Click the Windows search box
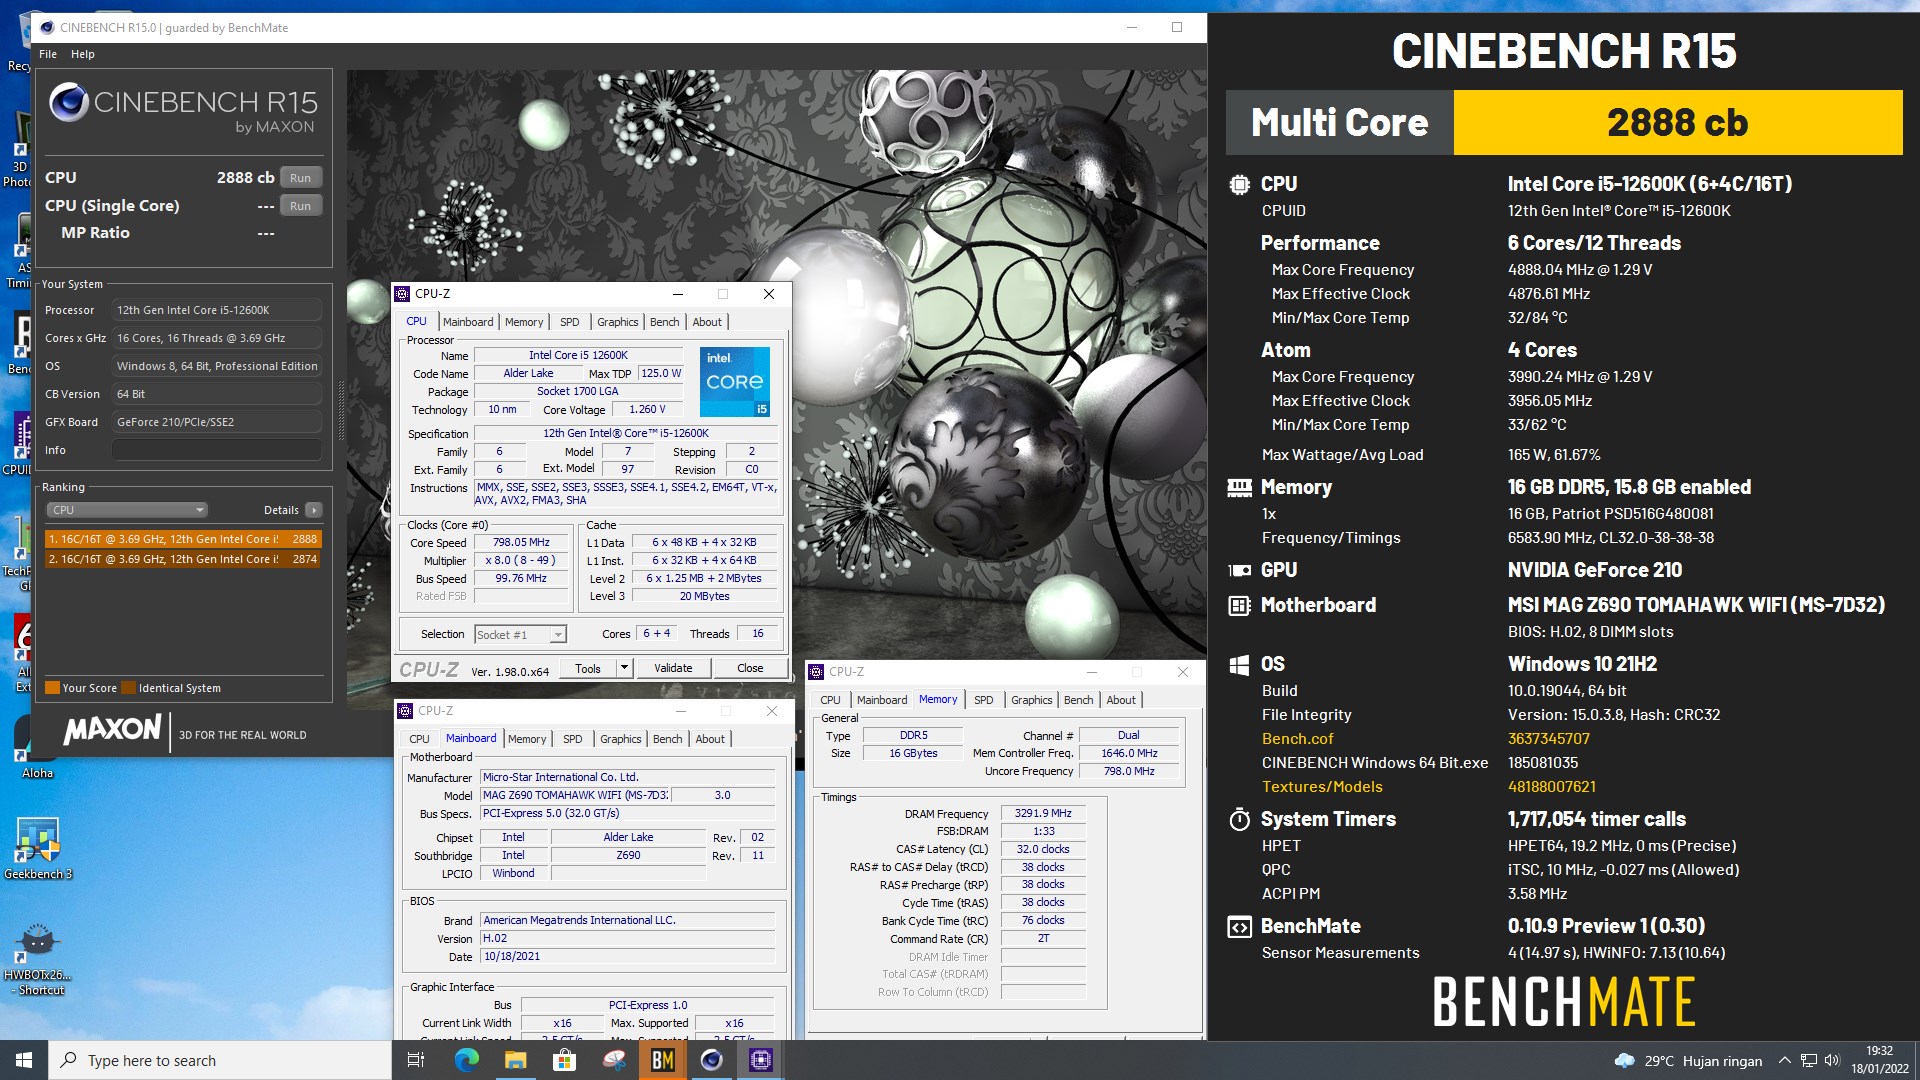 coord(219,1060)
